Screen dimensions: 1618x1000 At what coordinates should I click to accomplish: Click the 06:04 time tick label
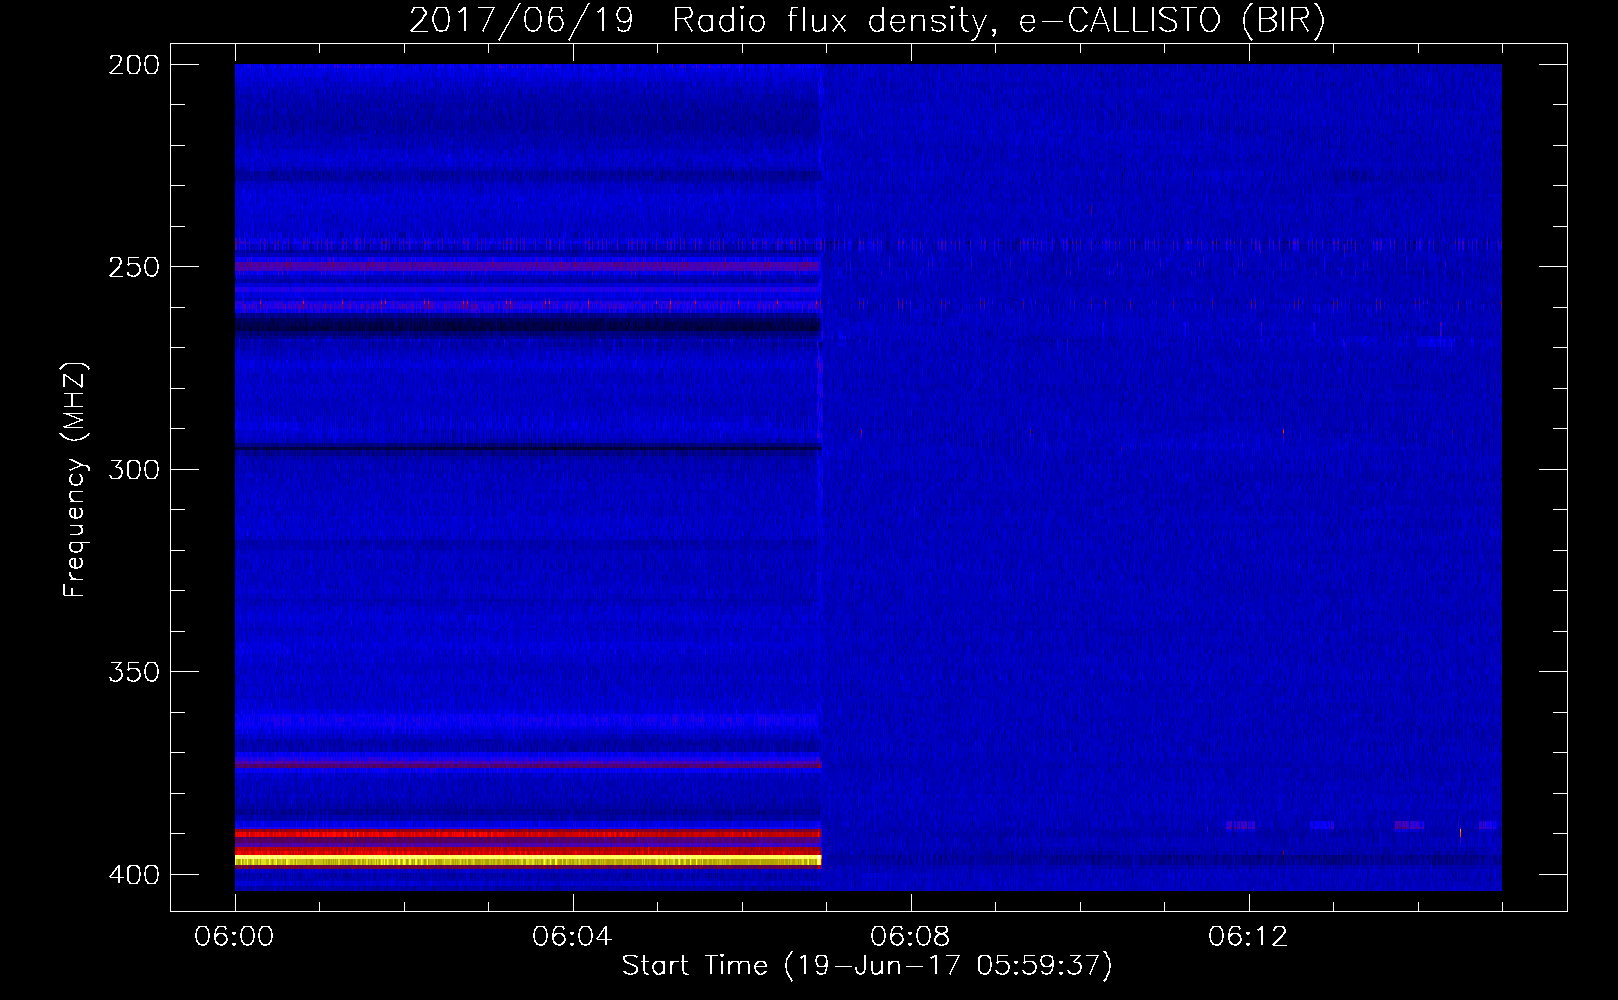point(572,936)
